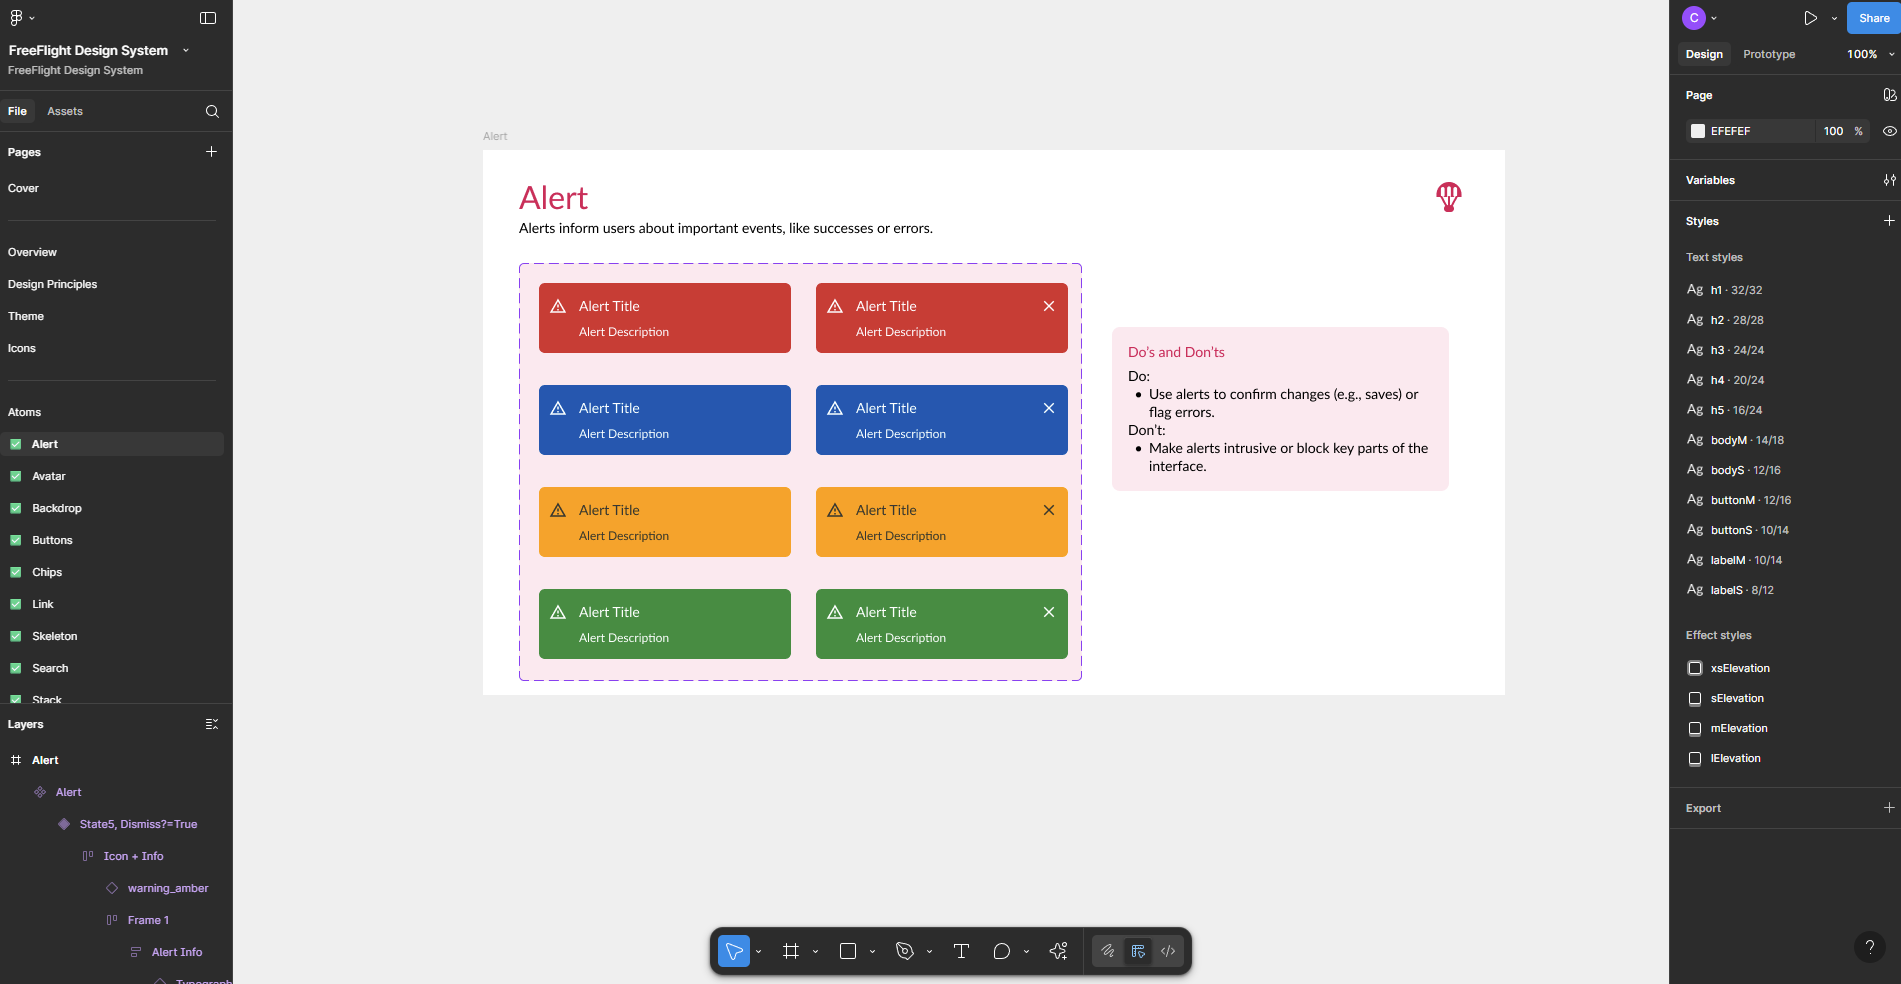Image resolution: width=1901 pixels, height=984 pixels.
Task: Select the Comment tool
Action: tap(1001, 951)
